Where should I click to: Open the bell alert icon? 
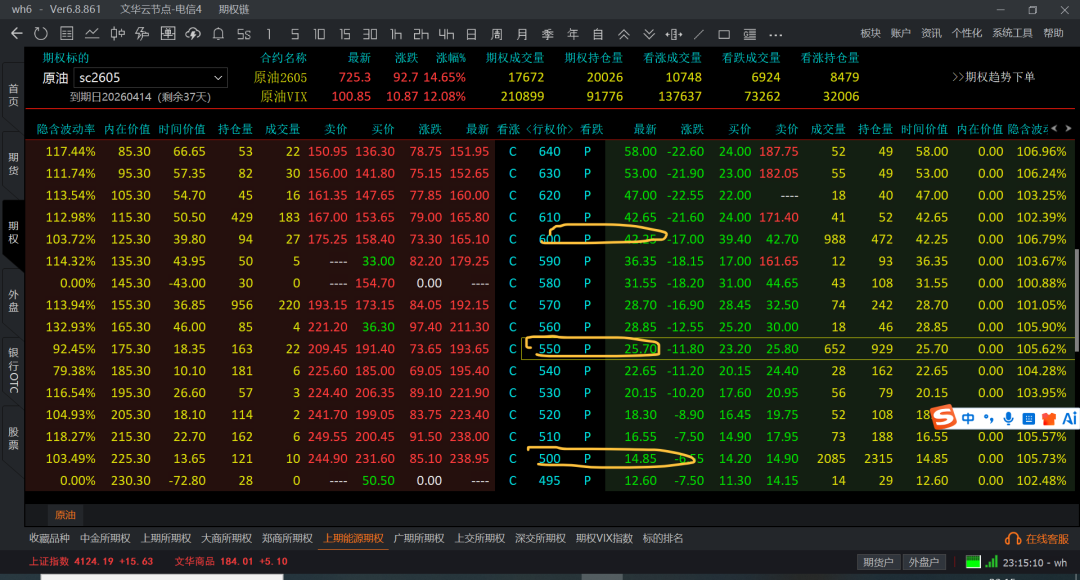[x=218, y=34]
